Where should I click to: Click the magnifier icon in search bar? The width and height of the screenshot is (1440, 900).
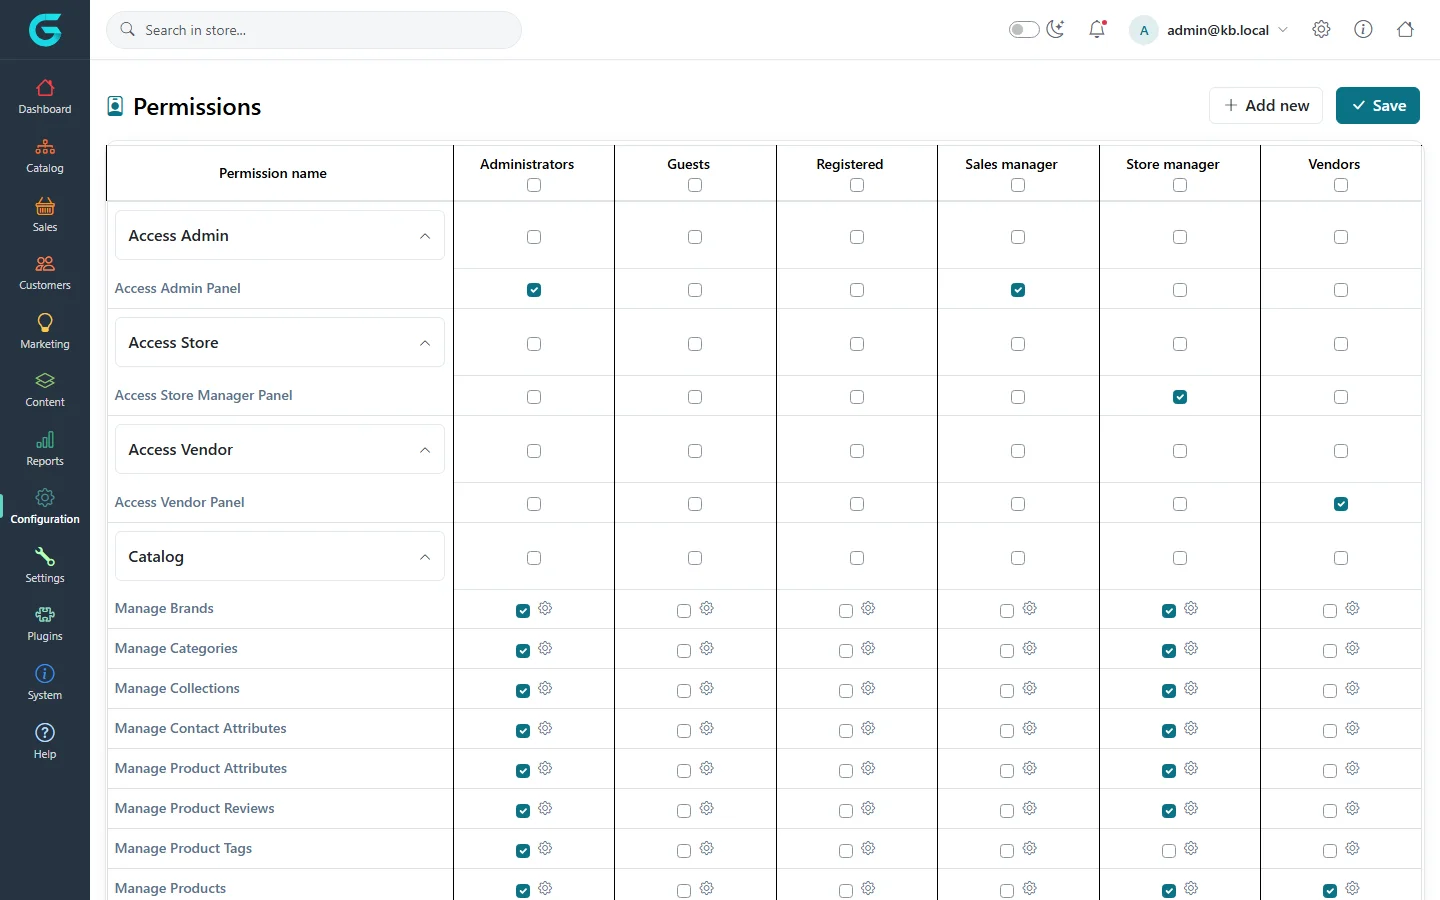coord(128,30)
